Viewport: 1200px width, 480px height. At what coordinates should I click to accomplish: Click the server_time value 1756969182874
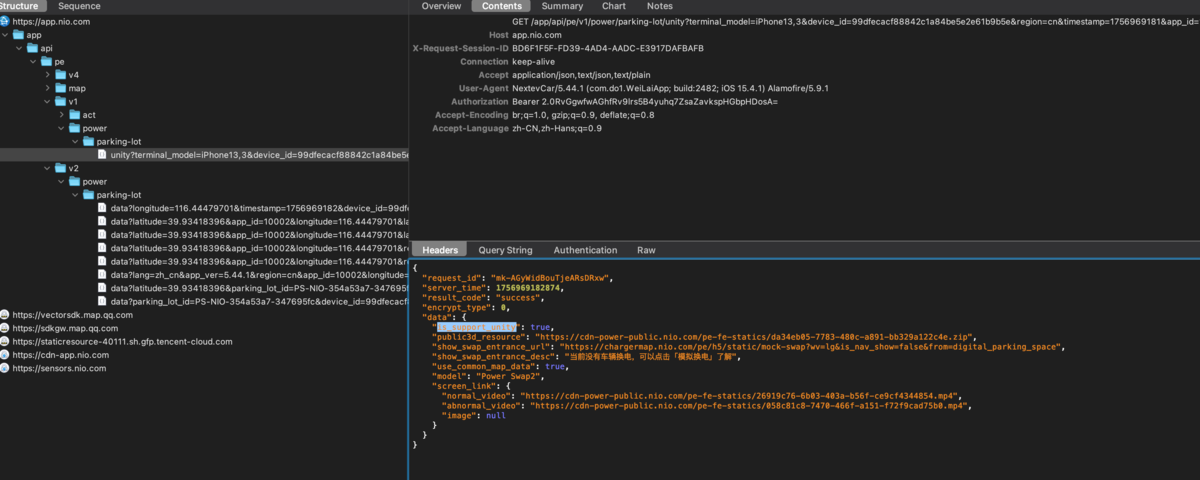coord(528,288)
